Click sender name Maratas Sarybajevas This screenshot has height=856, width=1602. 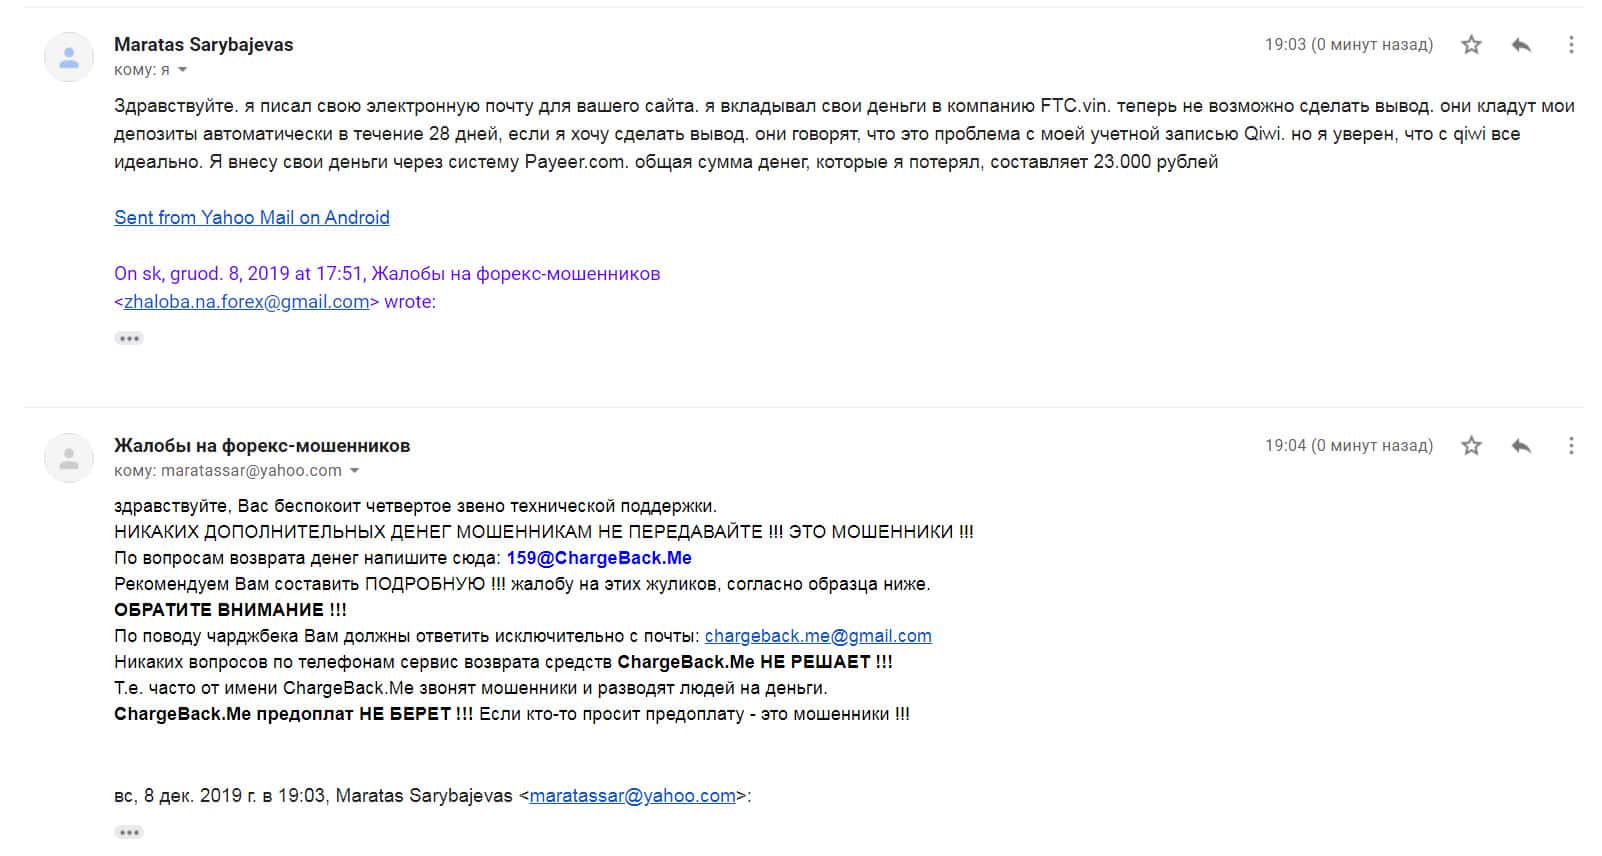click(x=204, y=44)
